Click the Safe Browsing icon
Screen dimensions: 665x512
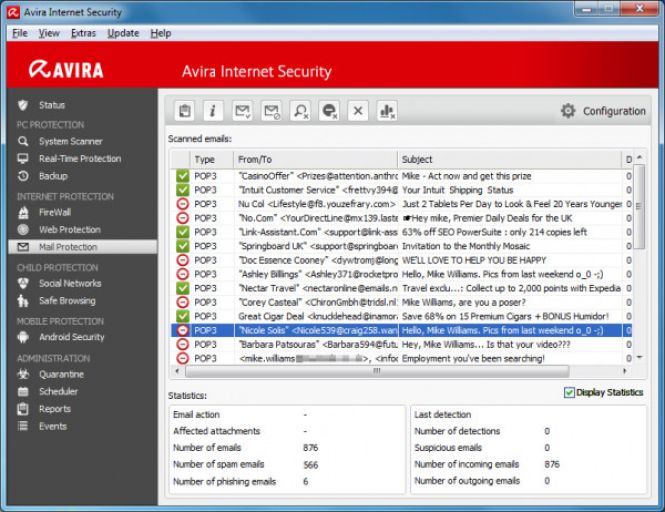[x=23, y=301]
